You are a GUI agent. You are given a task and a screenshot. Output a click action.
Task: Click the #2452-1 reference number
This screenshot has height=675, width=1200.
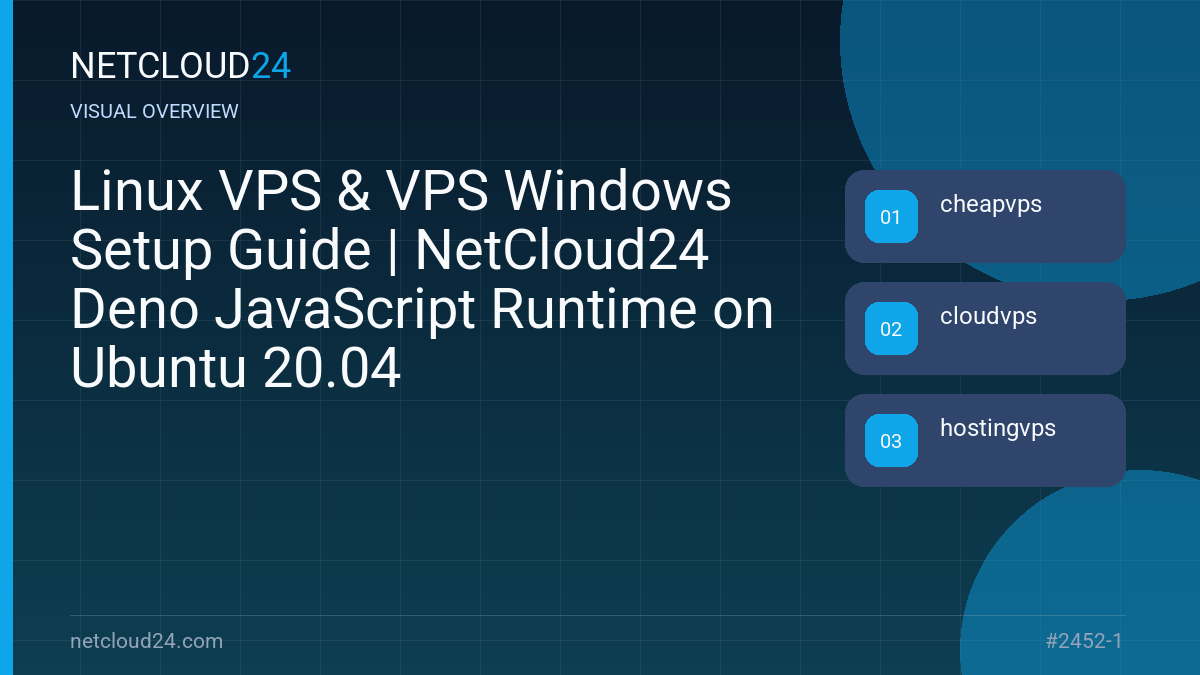point(1084,641)
